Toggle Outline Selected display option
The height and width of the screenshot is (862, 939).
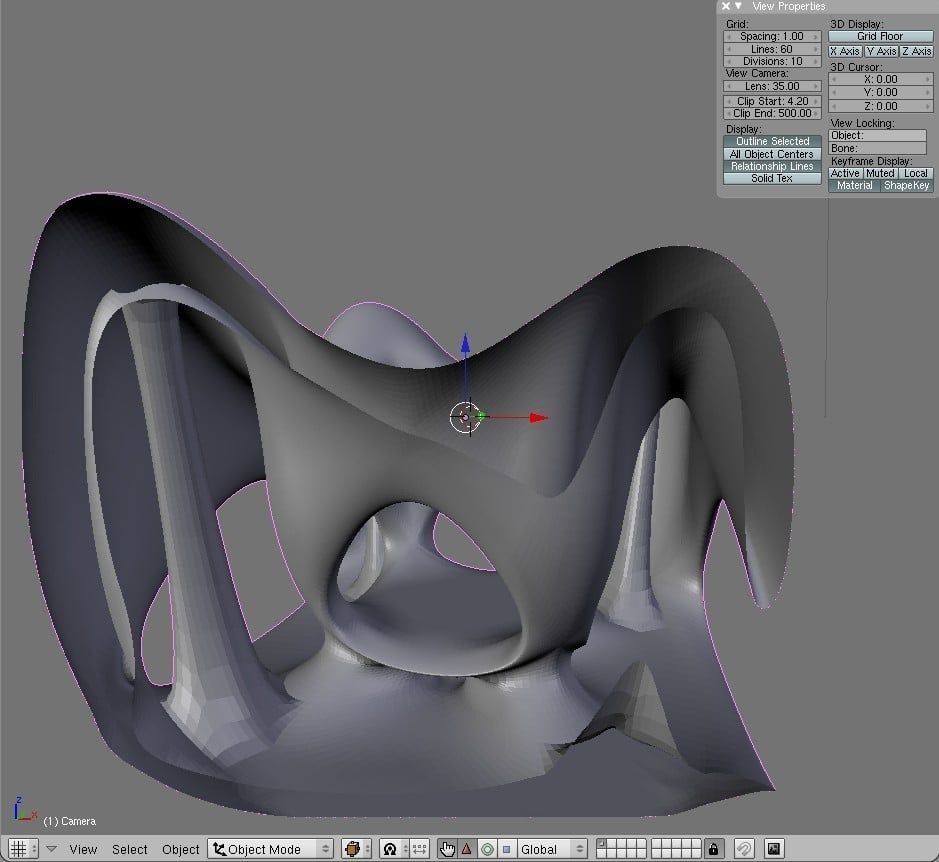772,141
